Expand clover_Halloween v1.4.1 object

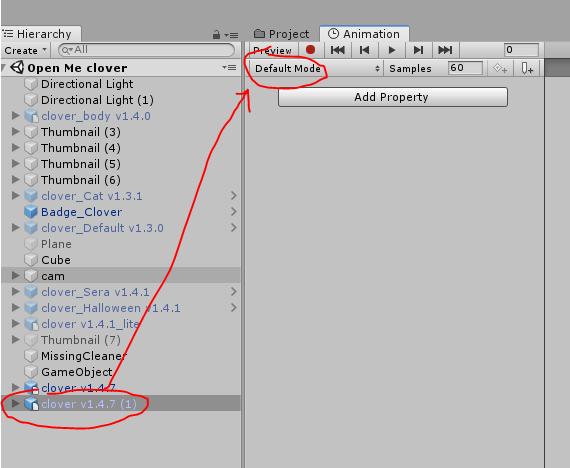pyautogui.click(x=16, y=308)
